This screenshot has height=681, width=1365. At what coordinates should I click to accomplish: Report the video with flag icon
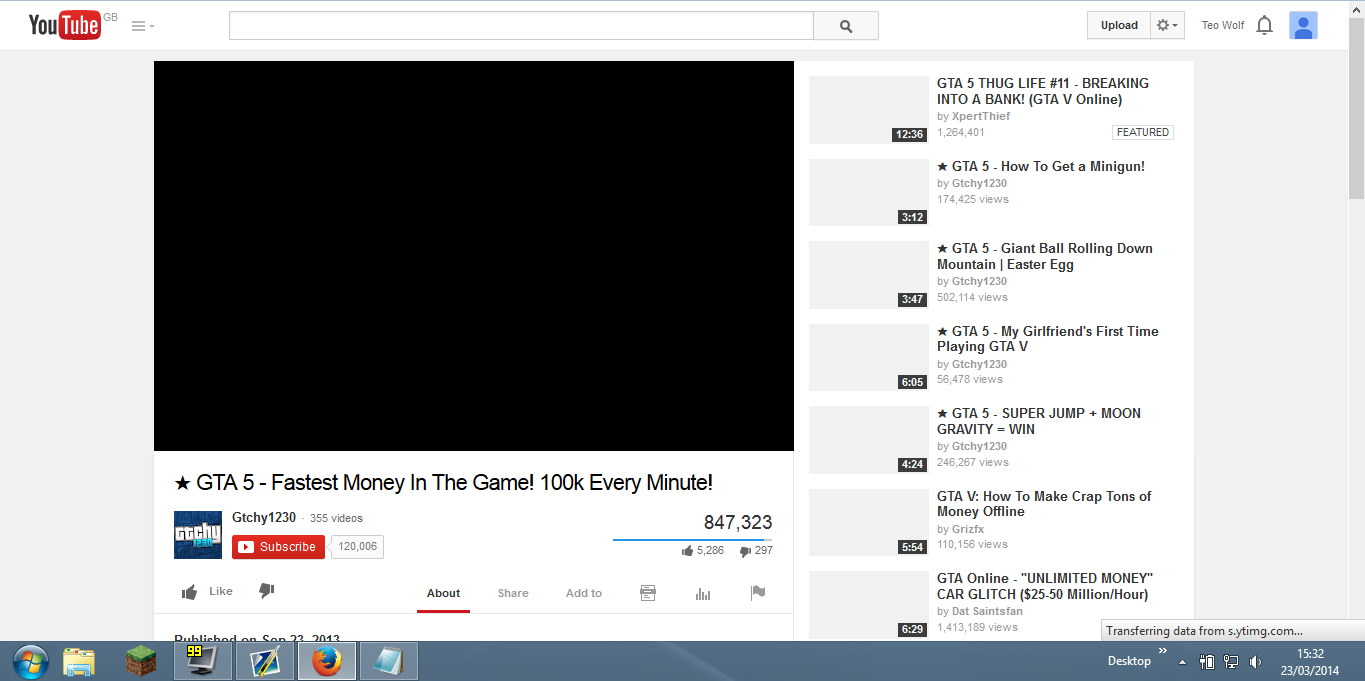coord(758,593)
